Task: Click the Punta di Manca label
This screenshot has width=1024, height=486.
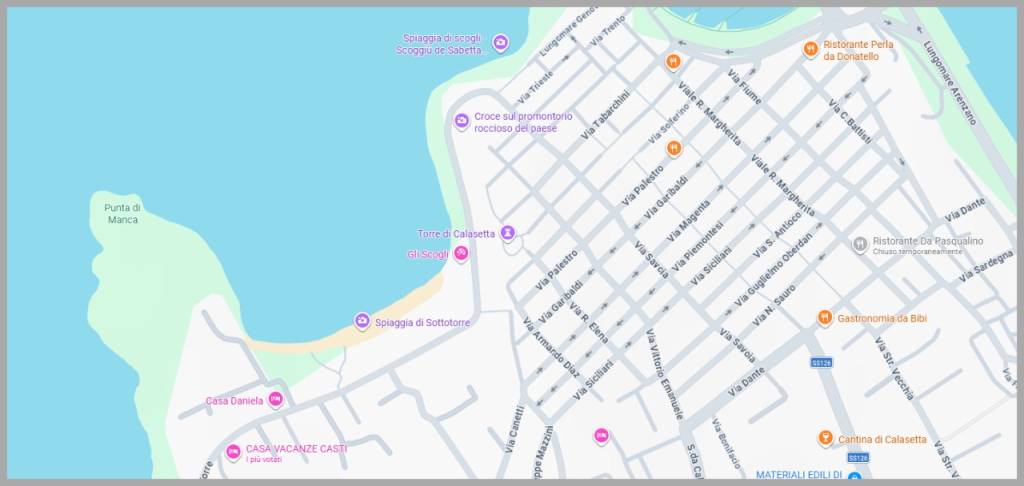Action: pyautogui.click(x=122, y=213)
